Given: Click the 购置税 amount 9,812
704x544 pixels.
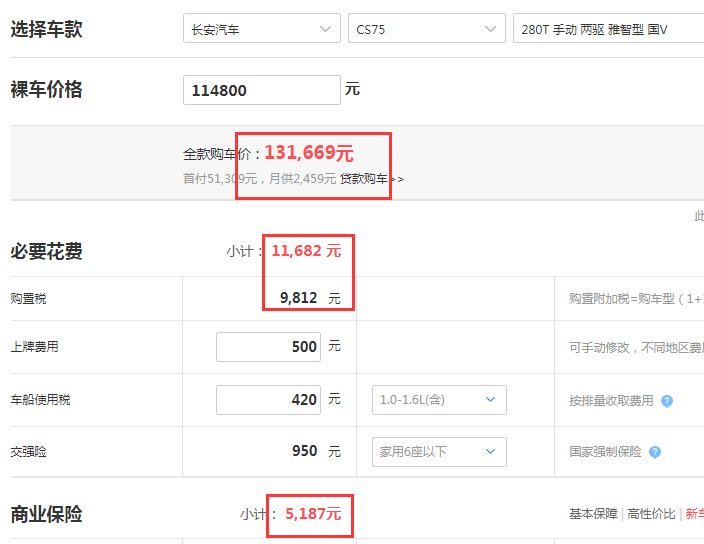Looking at the screenshot, I should [299, 298].
